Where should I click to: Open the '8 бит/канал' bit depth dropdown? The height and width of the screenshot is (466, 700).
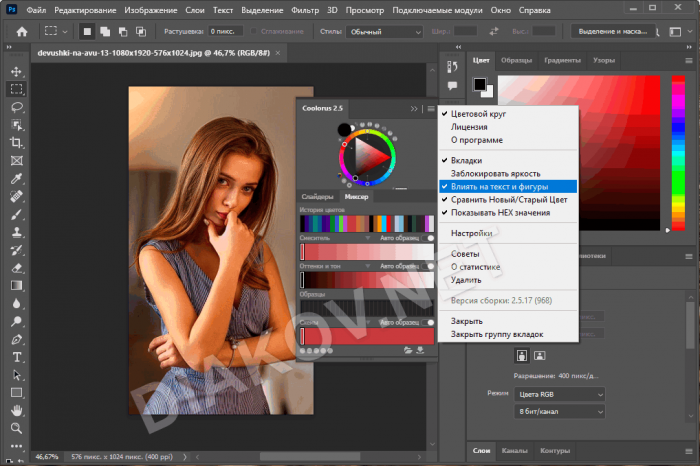[x=559, y=412]
